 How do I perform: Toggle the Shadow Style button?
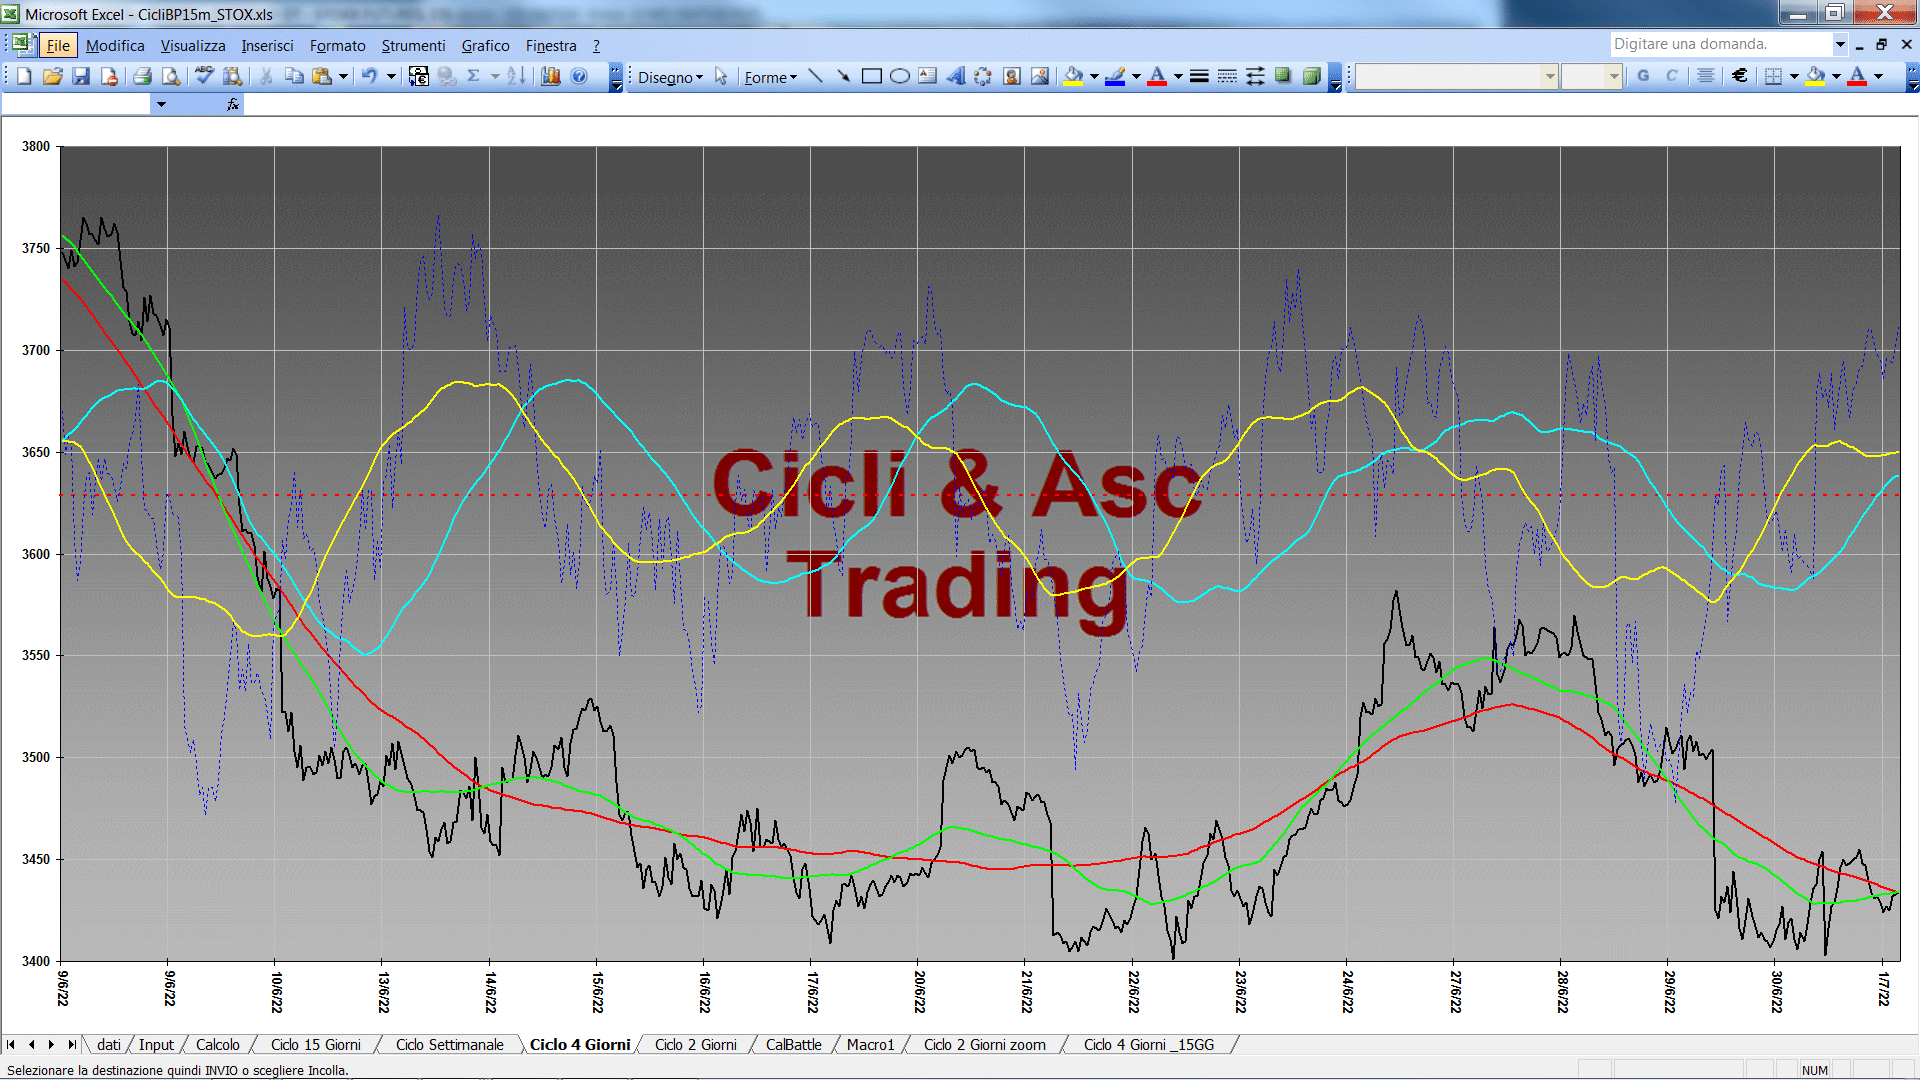click(x=1283, y=76)
